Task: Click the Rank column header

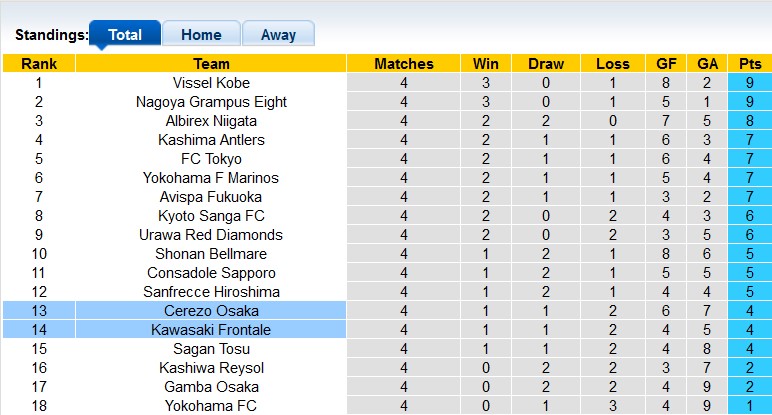Action: pos(39,64)
